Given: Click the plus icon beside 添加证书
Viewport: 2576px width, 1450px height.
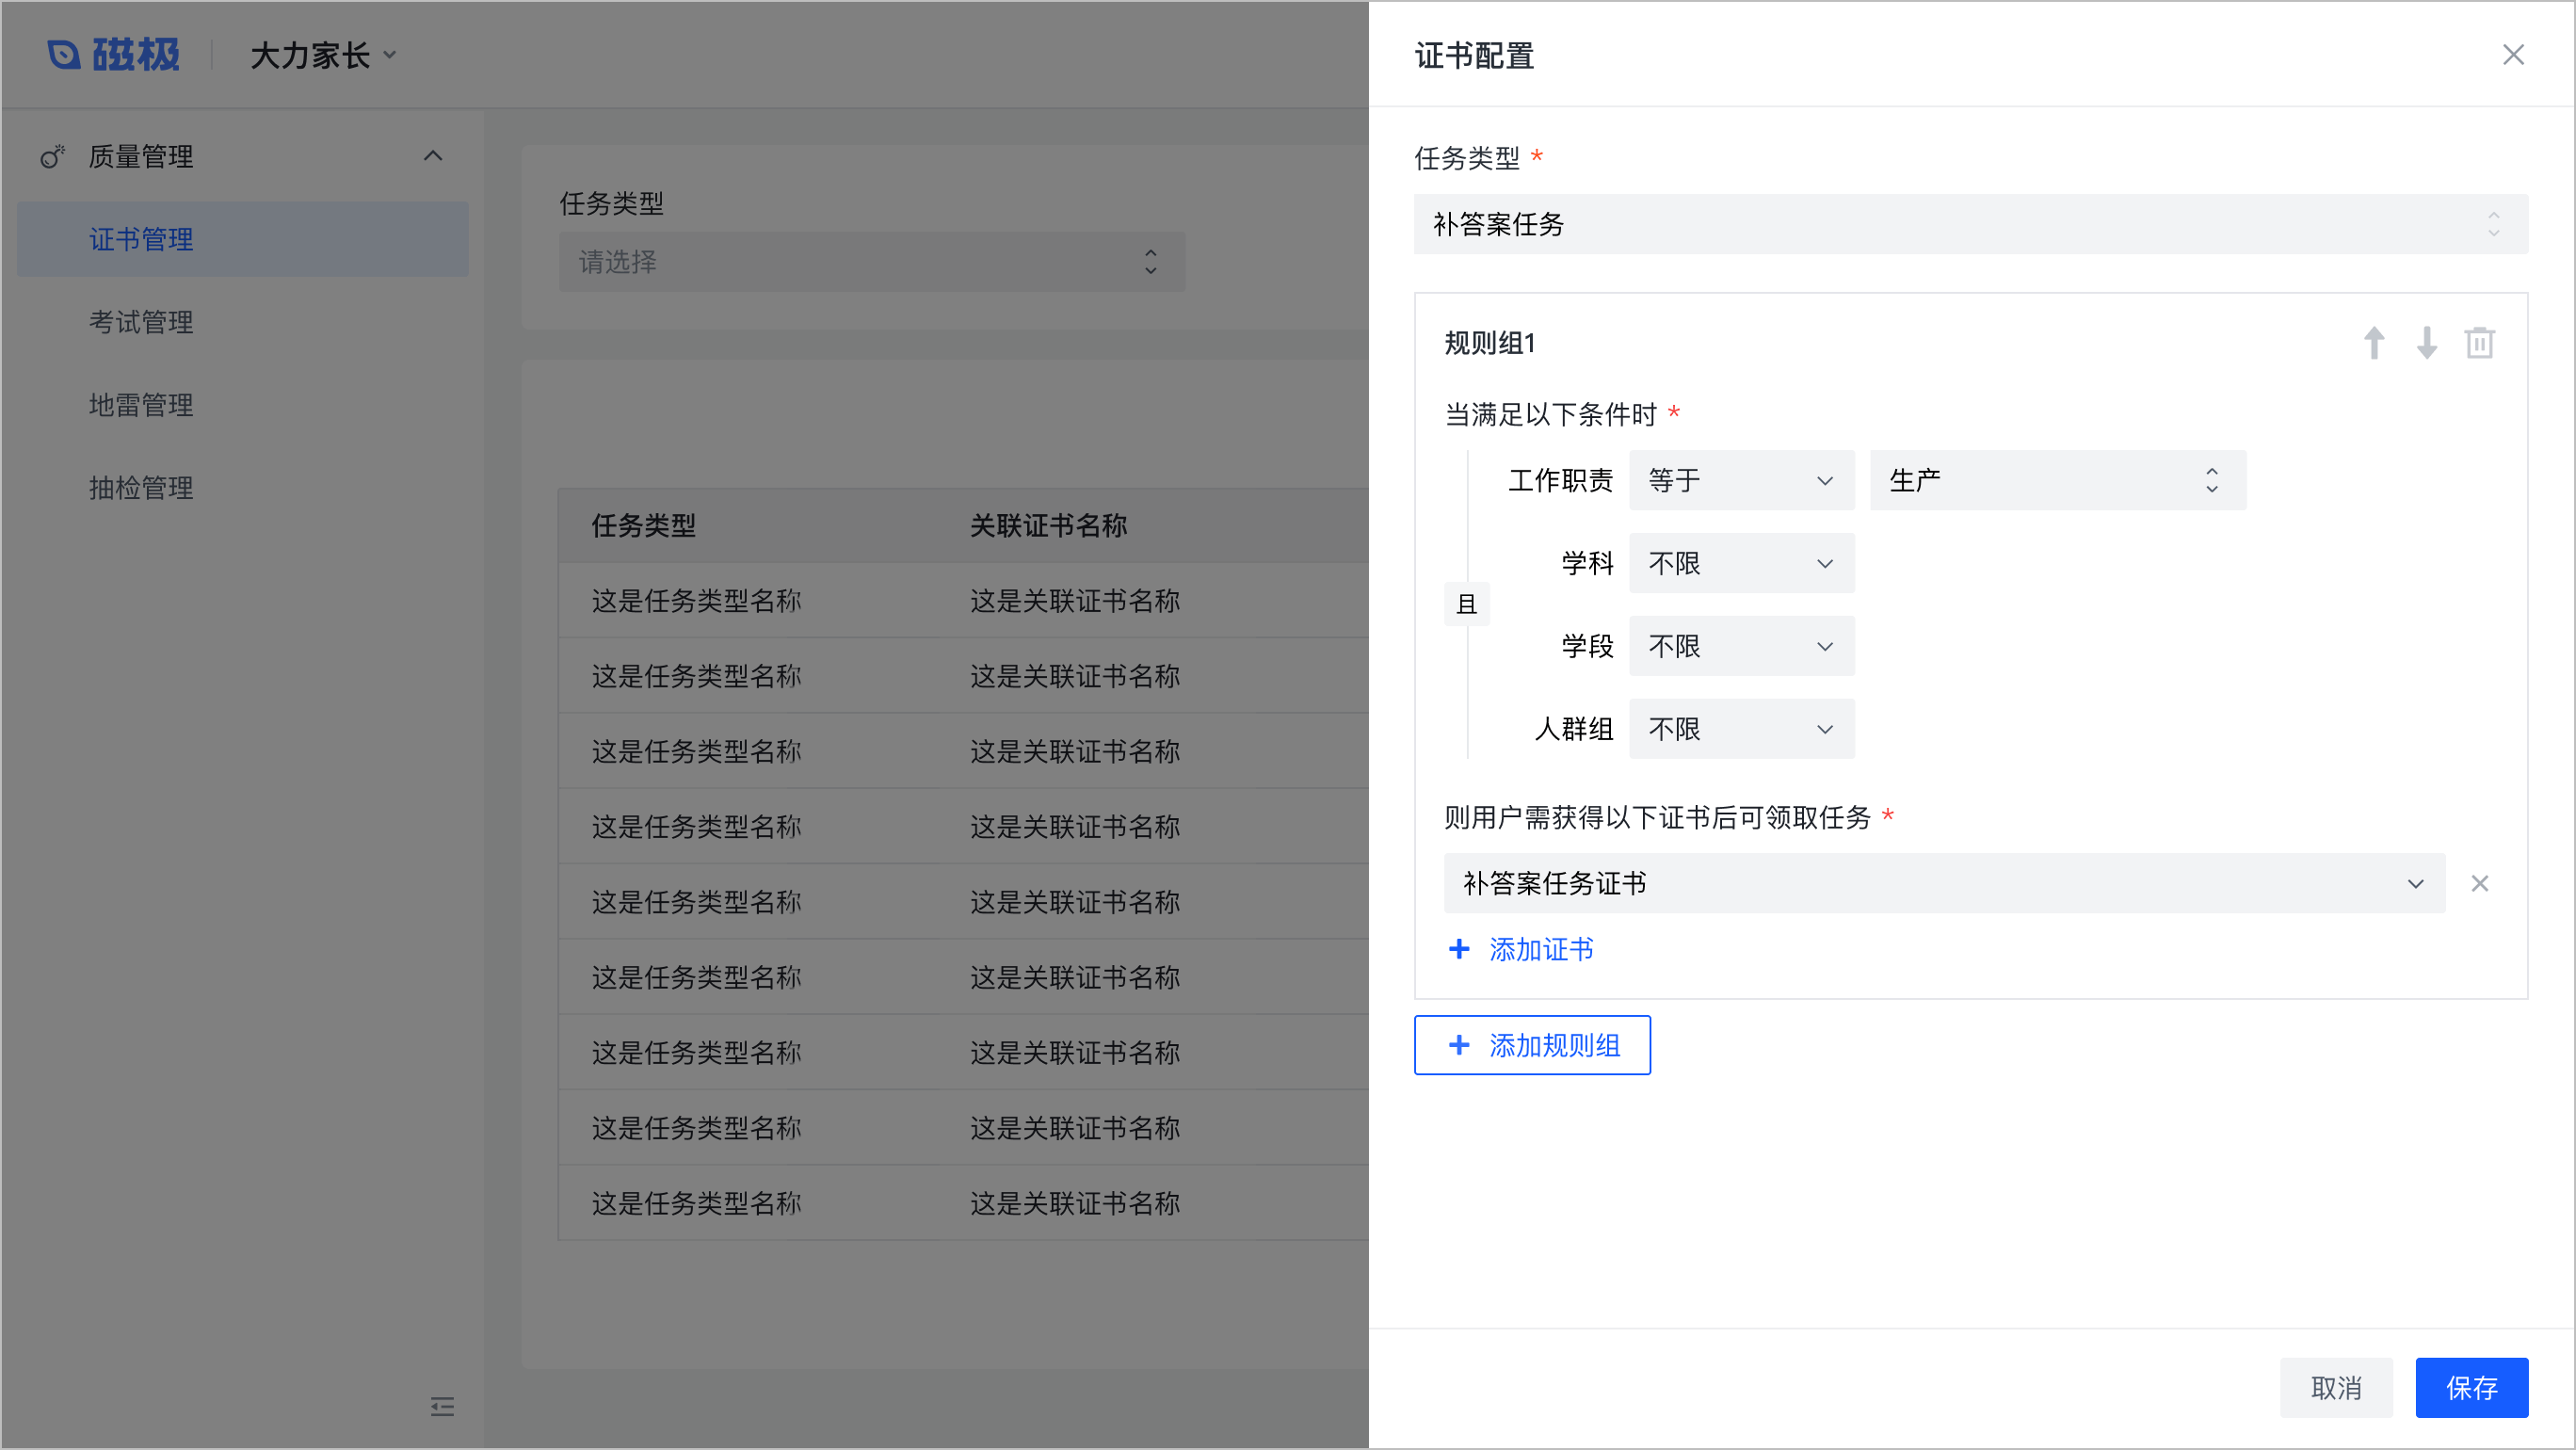Looking at the screenshot, I should (1459, 949).
